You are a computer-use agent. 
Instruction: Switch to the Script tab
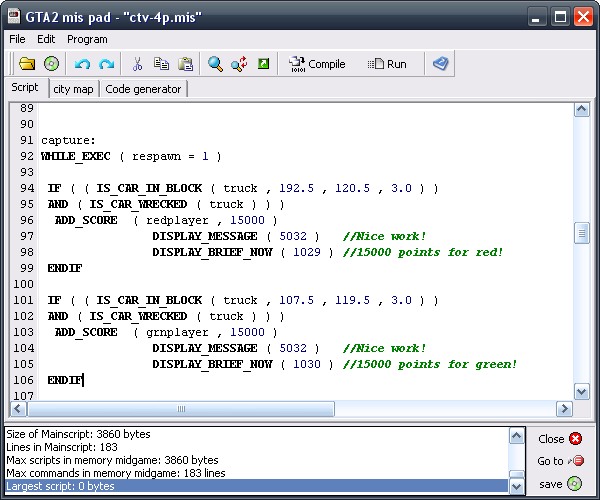pyautogui.click(x=25, y=87)
